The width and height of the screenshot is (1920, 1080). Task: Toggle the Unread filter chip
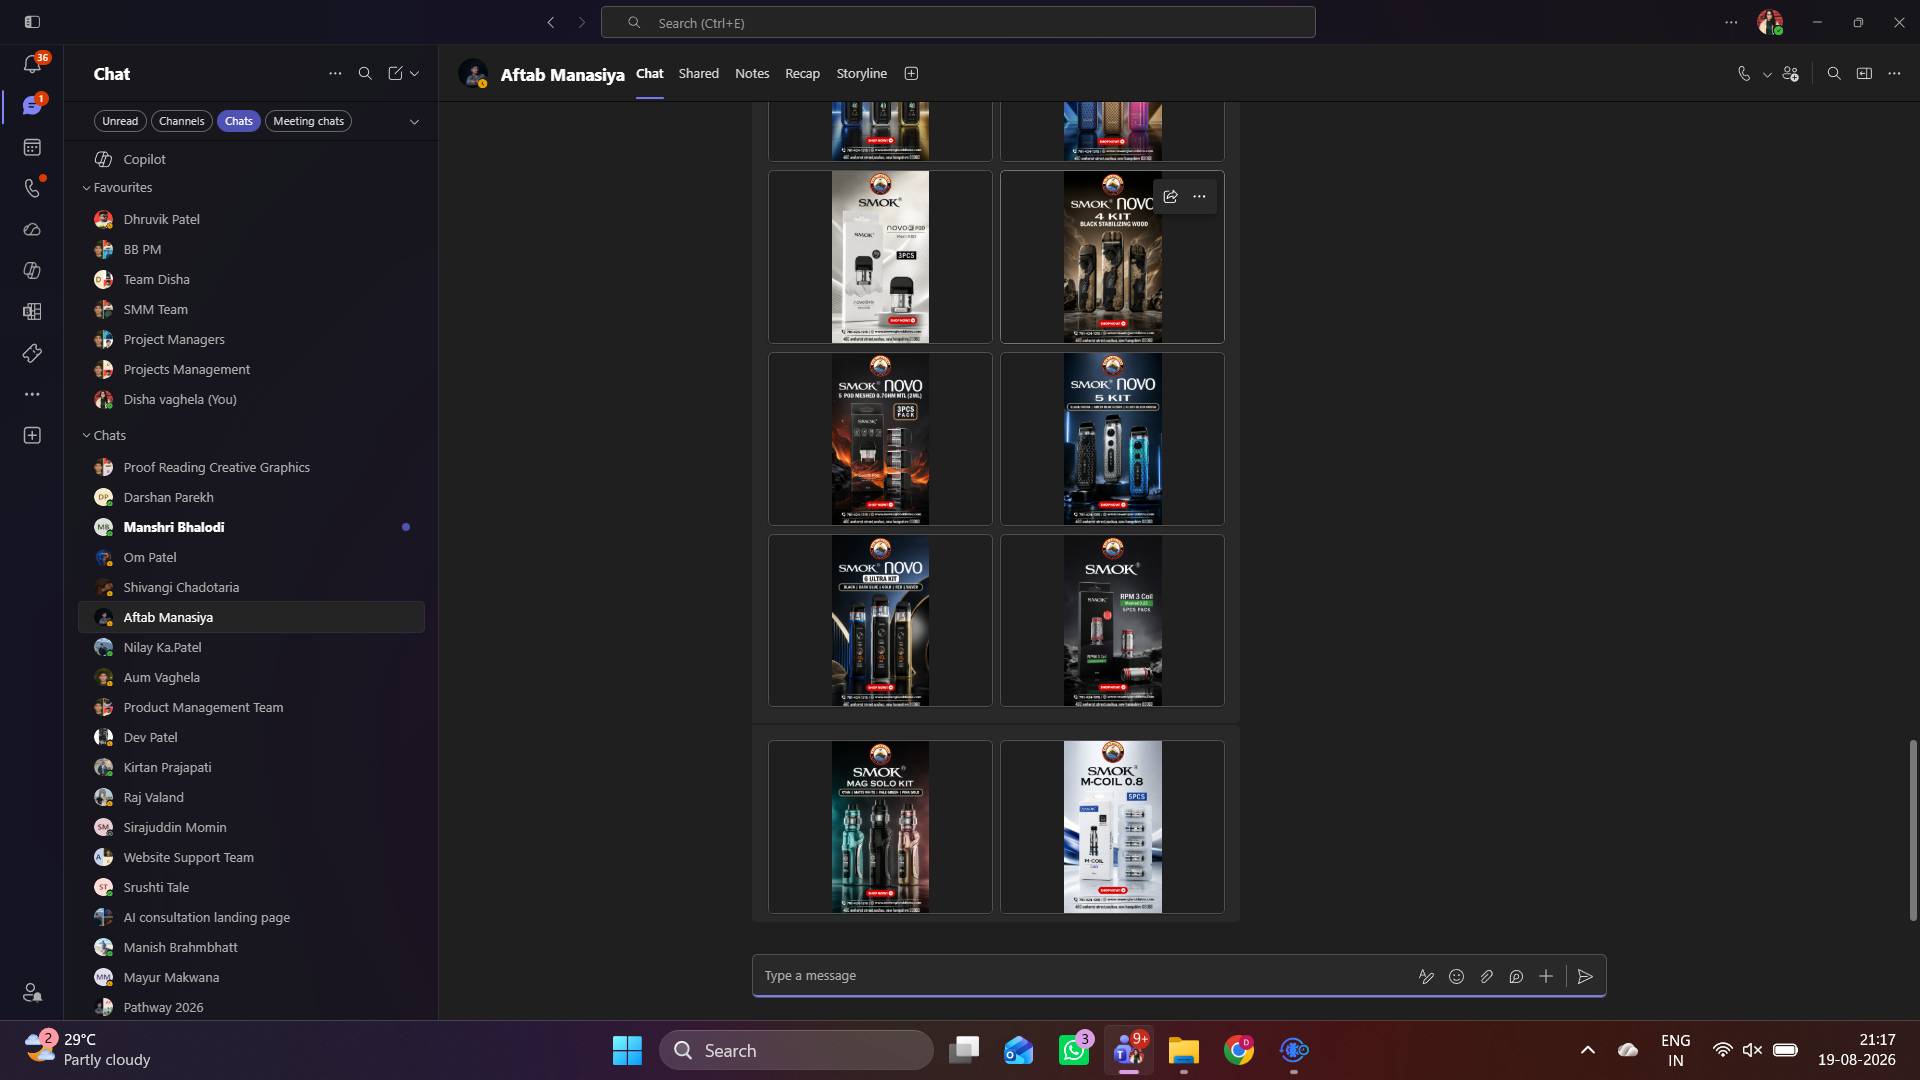pos(120,121)
